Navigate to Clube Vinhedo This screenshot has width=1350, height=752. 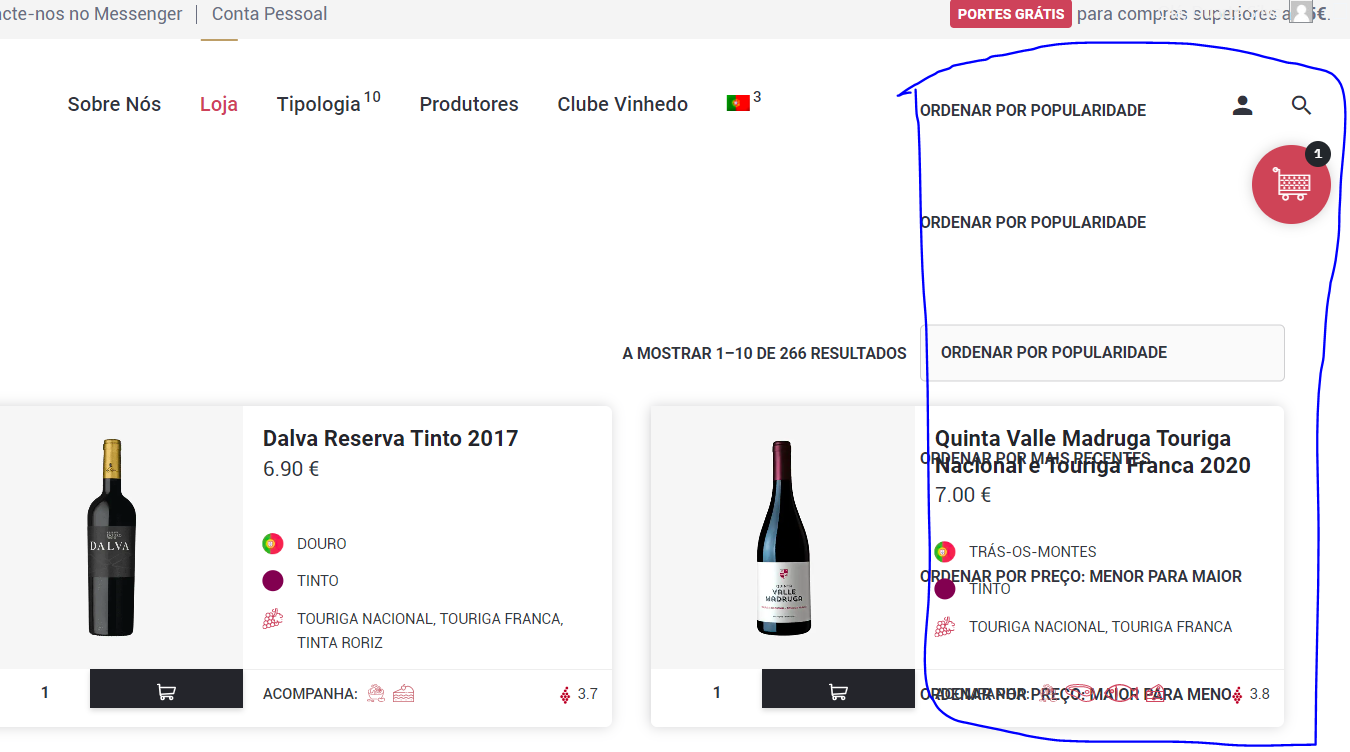pyautogui.click(x=623, y=104)
